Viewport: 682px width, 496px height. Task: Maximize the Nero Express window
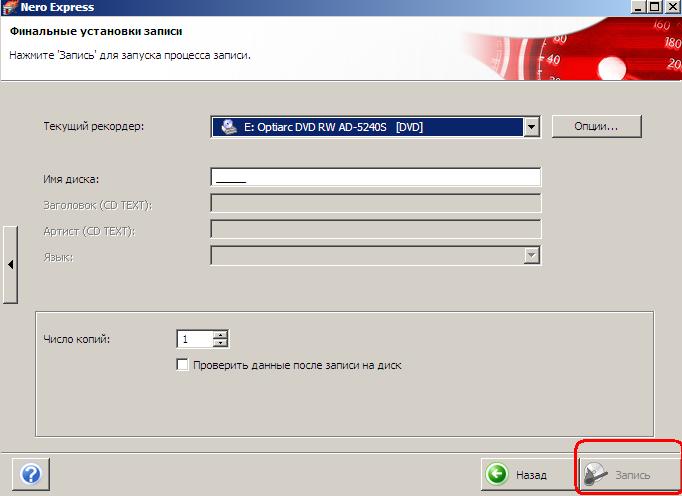[655, 6]
